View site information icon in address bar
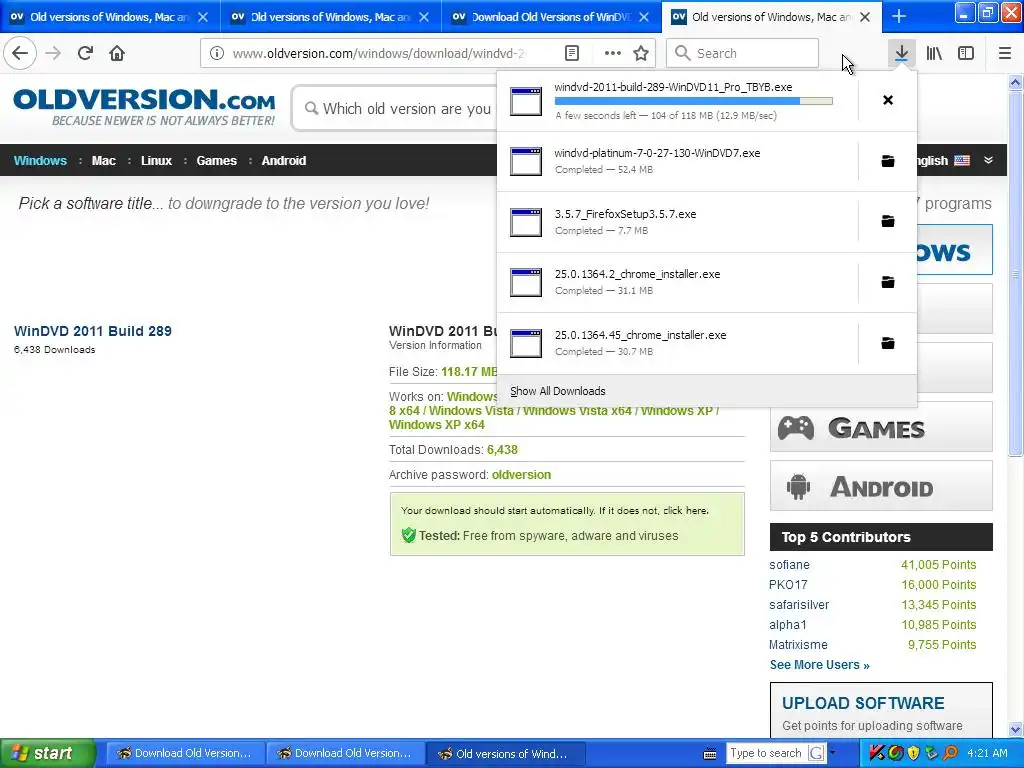The image size is (1024, 768). click(217, 54)
